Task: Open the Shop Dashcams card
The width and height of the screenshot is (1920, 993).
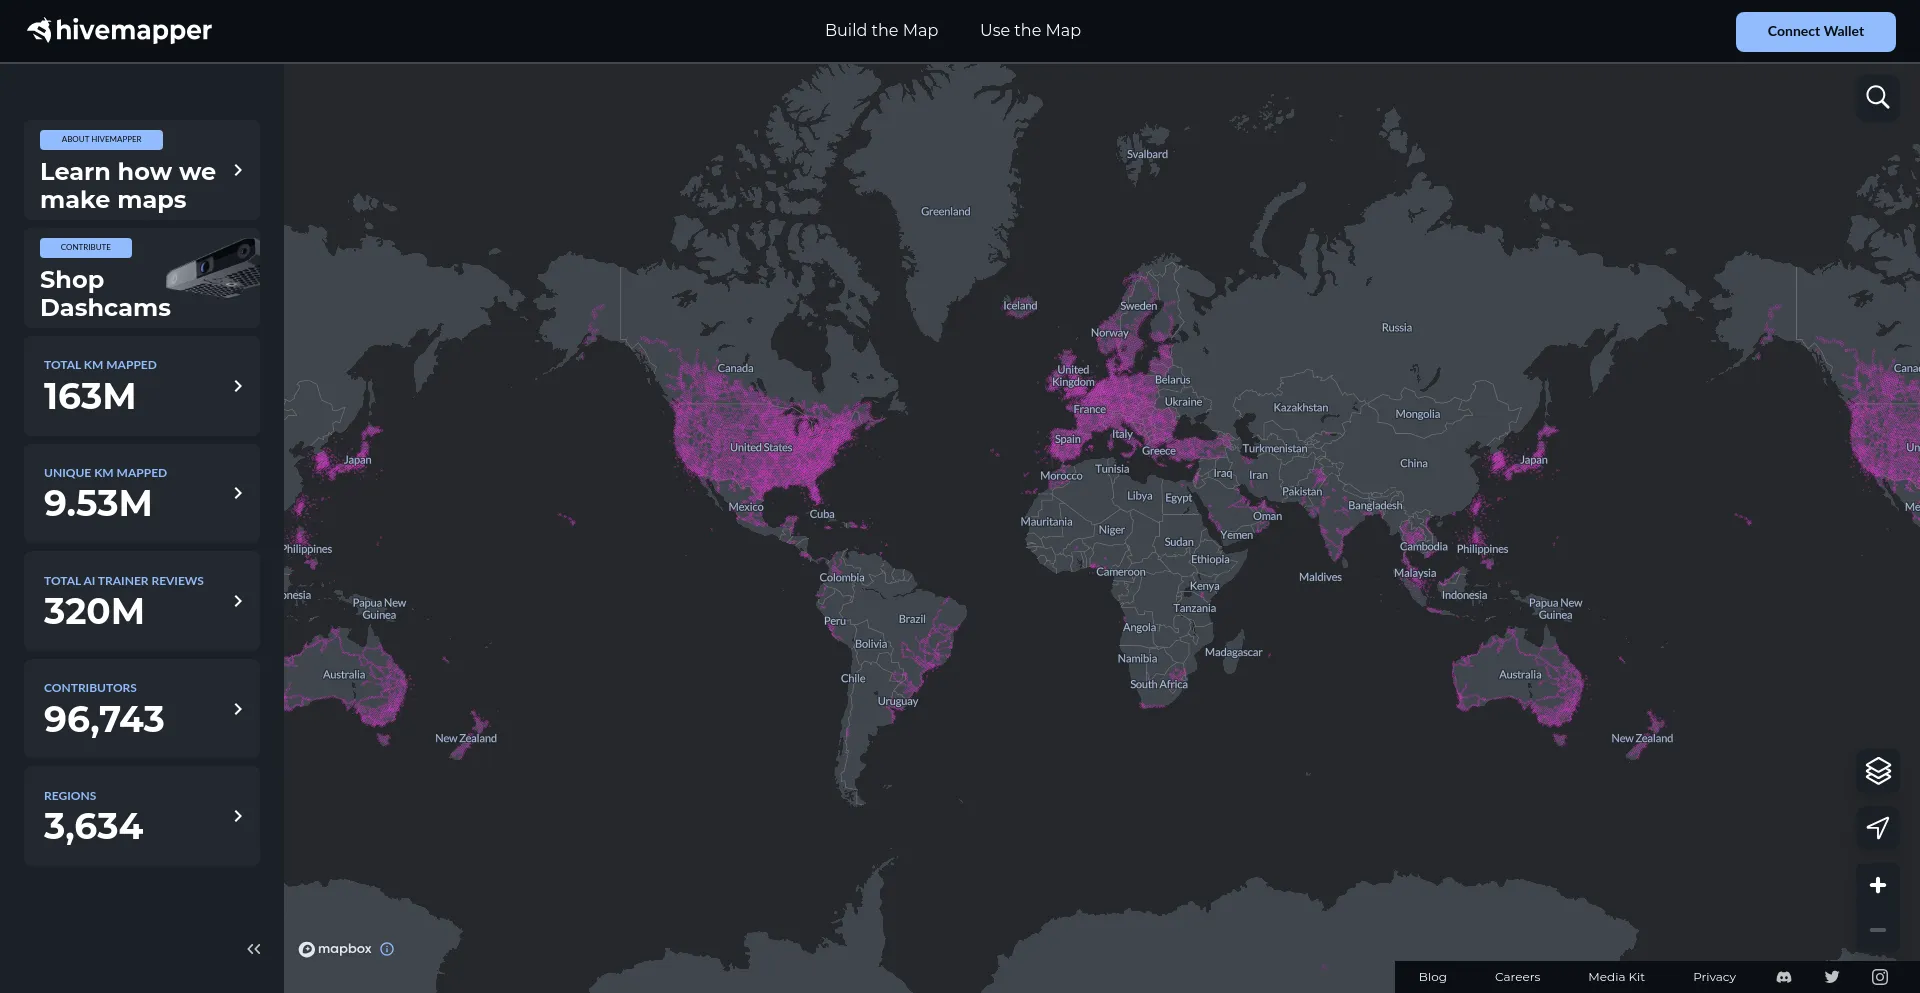Action: tap(142, 279)
